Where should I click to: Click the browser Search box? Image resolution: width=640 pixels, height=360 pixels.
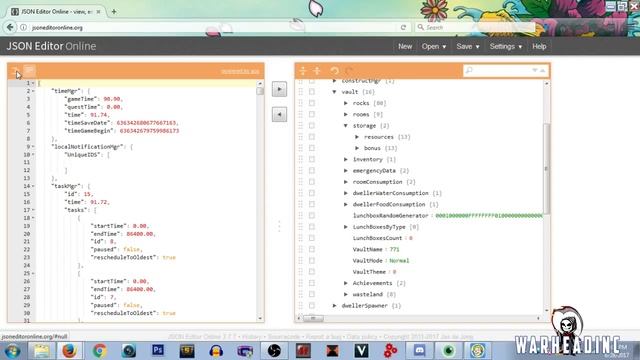475,27
